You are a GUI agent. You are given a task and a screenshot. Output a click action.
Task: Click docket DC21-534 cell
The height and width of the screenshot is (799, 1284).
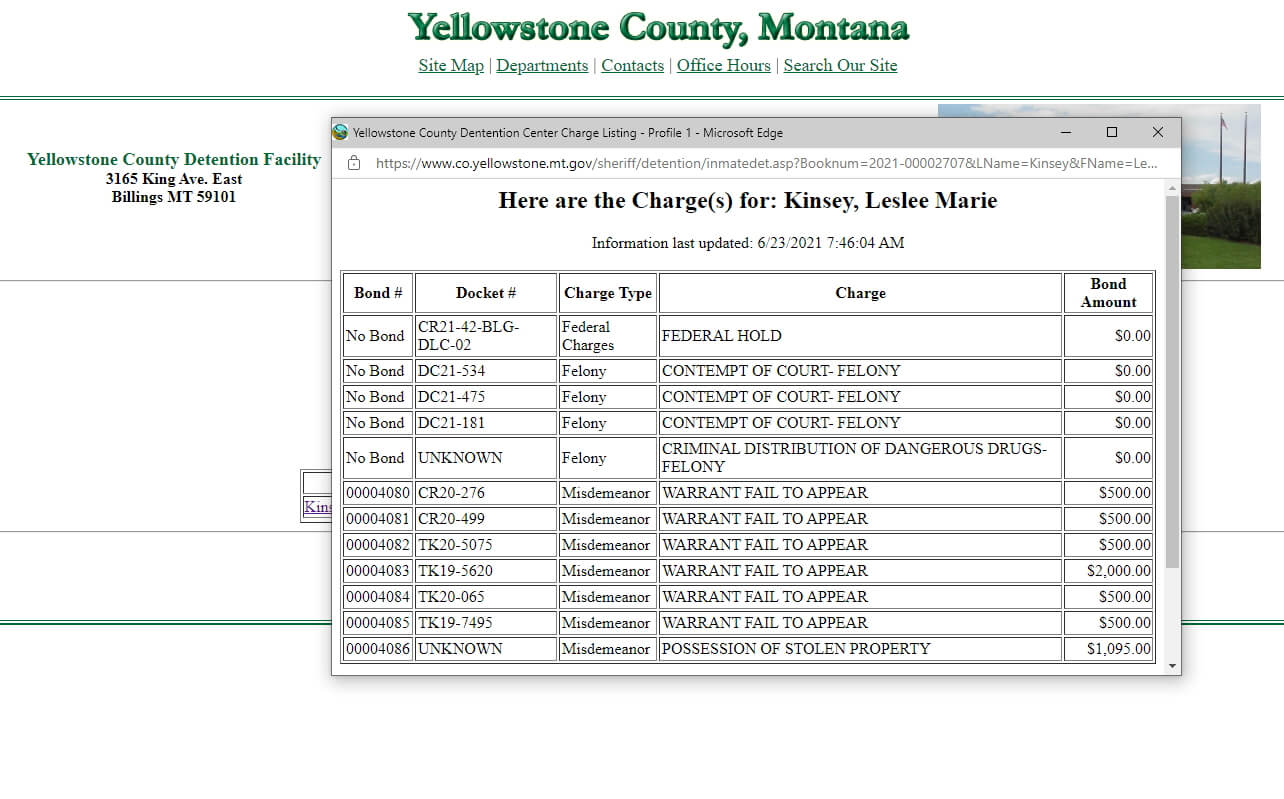486,371
